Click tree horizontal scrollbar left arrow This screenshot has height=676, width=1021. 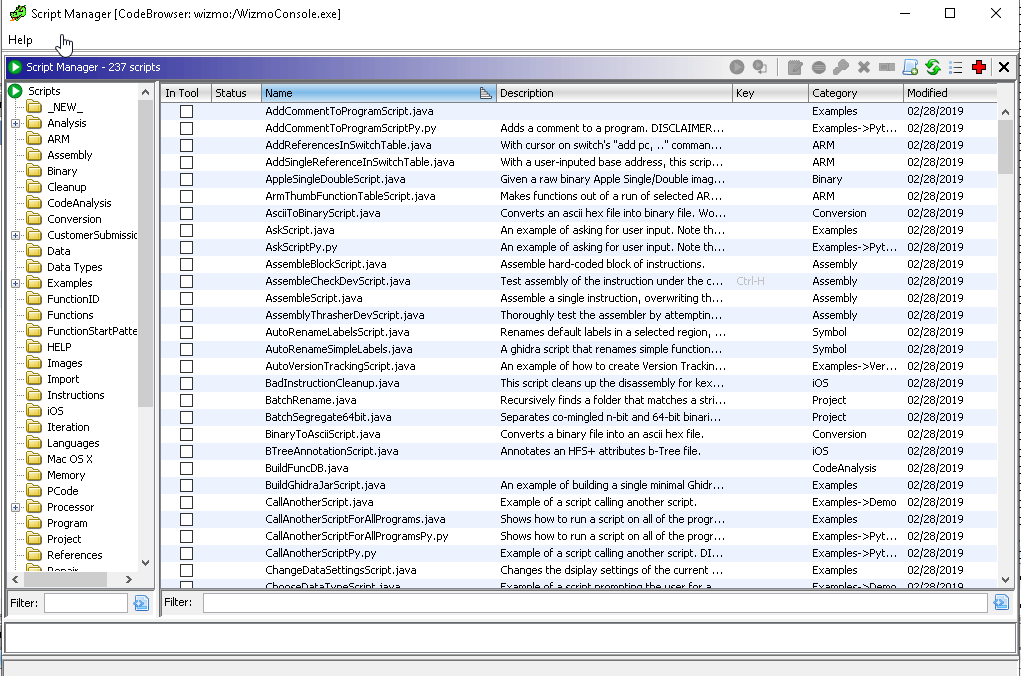pos(16,579)
